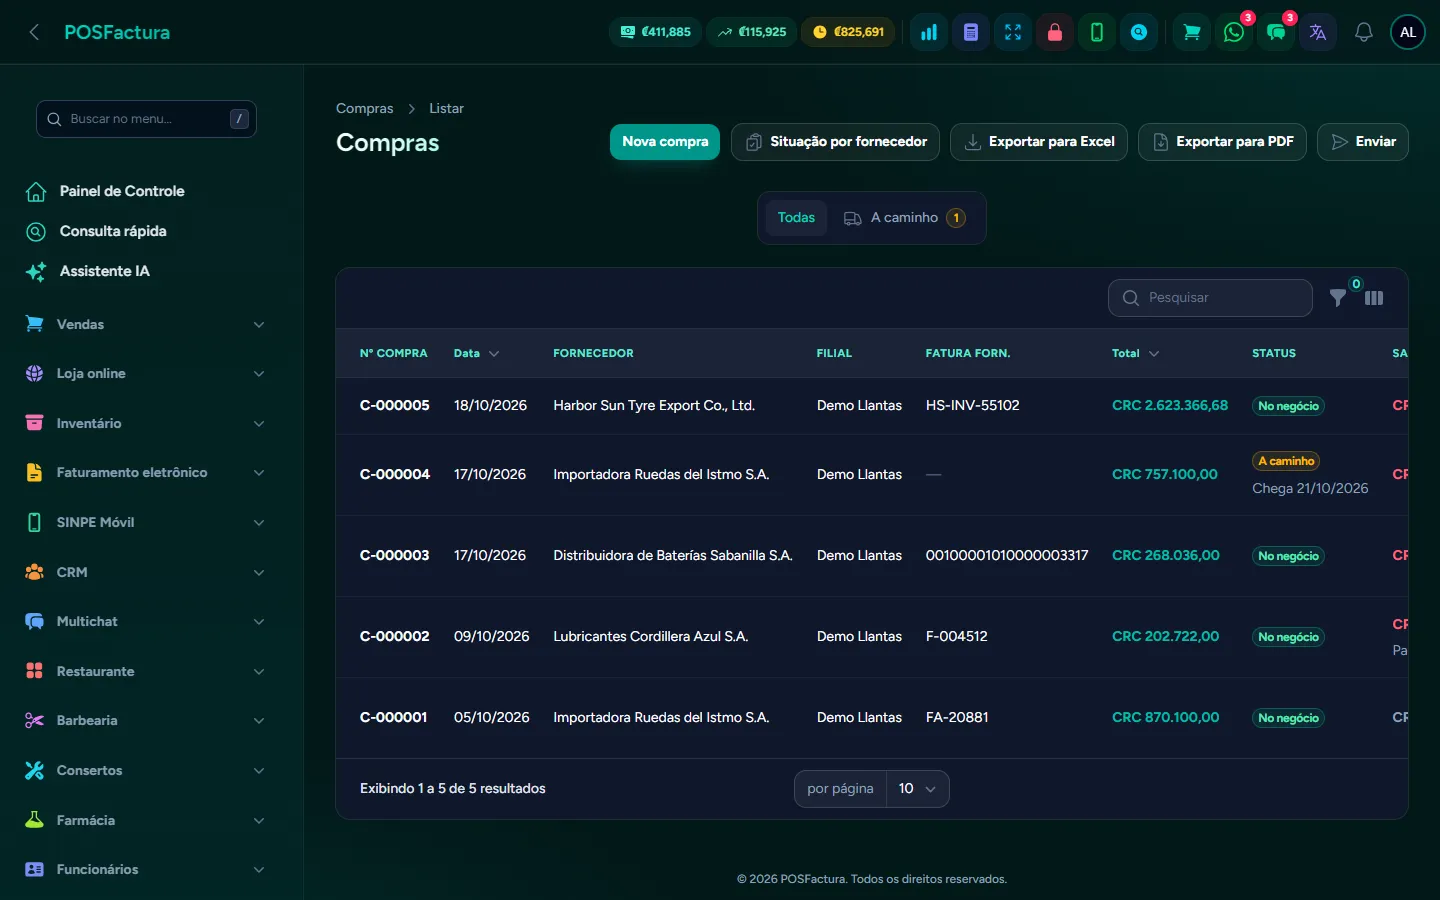Click the Pesquisar search field
1440x900 pixels.
[1210, 298]
